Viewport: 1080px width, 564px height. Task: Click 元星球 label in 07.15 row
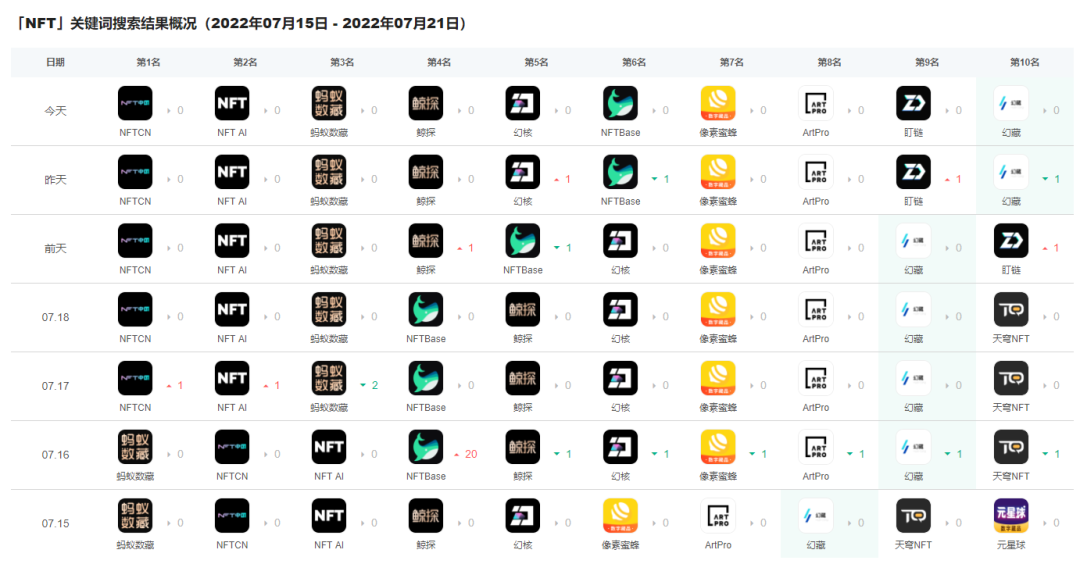coord(1011,545)
